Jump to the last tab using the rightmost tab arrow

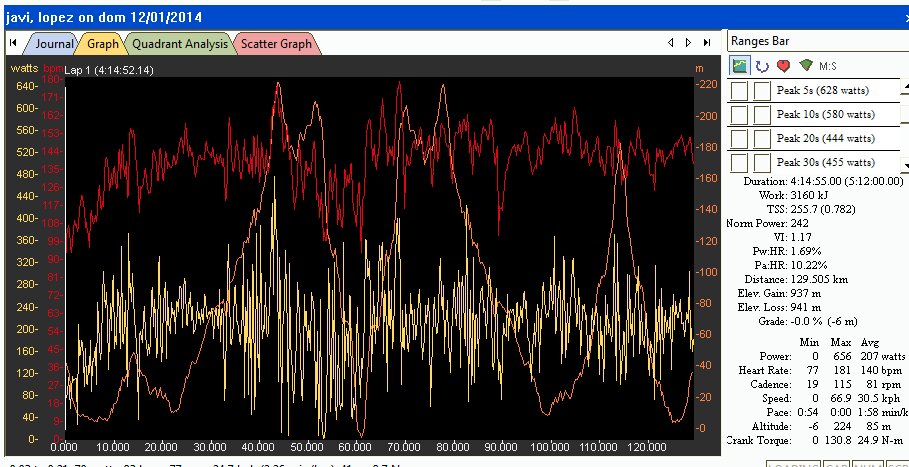click(x=707, y=43)
